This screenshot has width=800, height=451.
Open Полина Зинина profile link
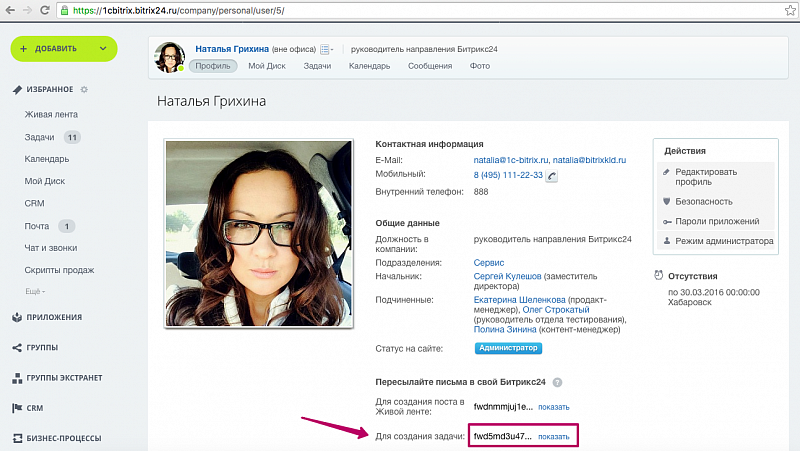[505, 330]
